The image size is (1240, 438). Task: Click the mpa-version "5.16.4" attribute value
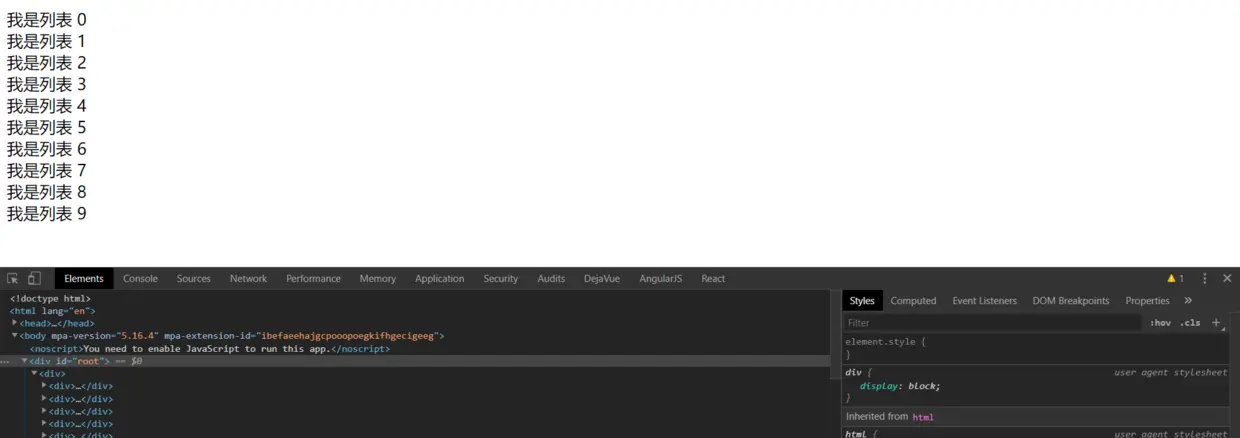pos(138,336)
